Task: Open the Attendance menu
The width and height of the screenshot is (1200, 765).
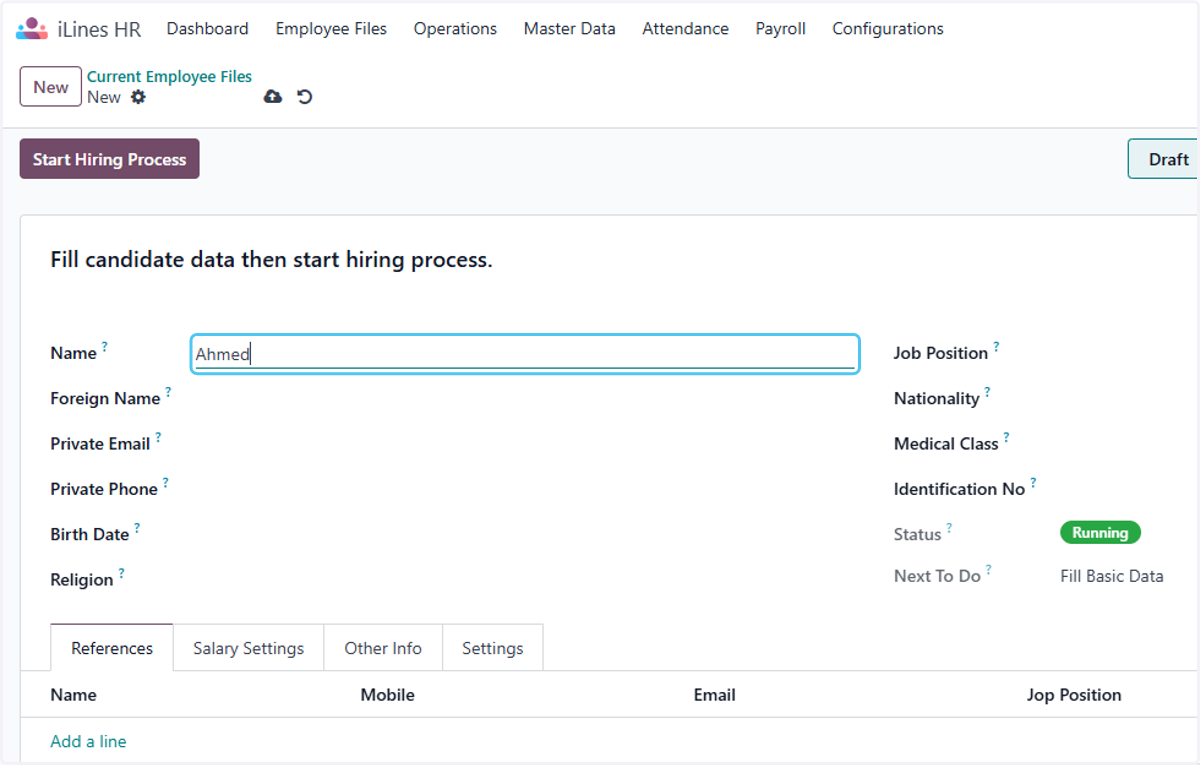Action: 686,29
